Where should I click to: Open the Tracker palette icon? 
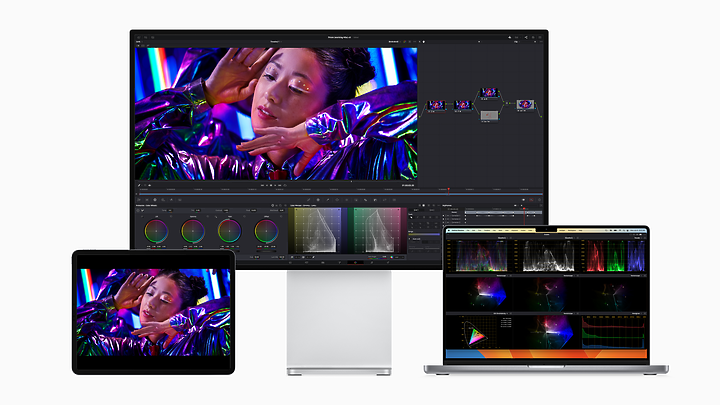tap(347, 200)
